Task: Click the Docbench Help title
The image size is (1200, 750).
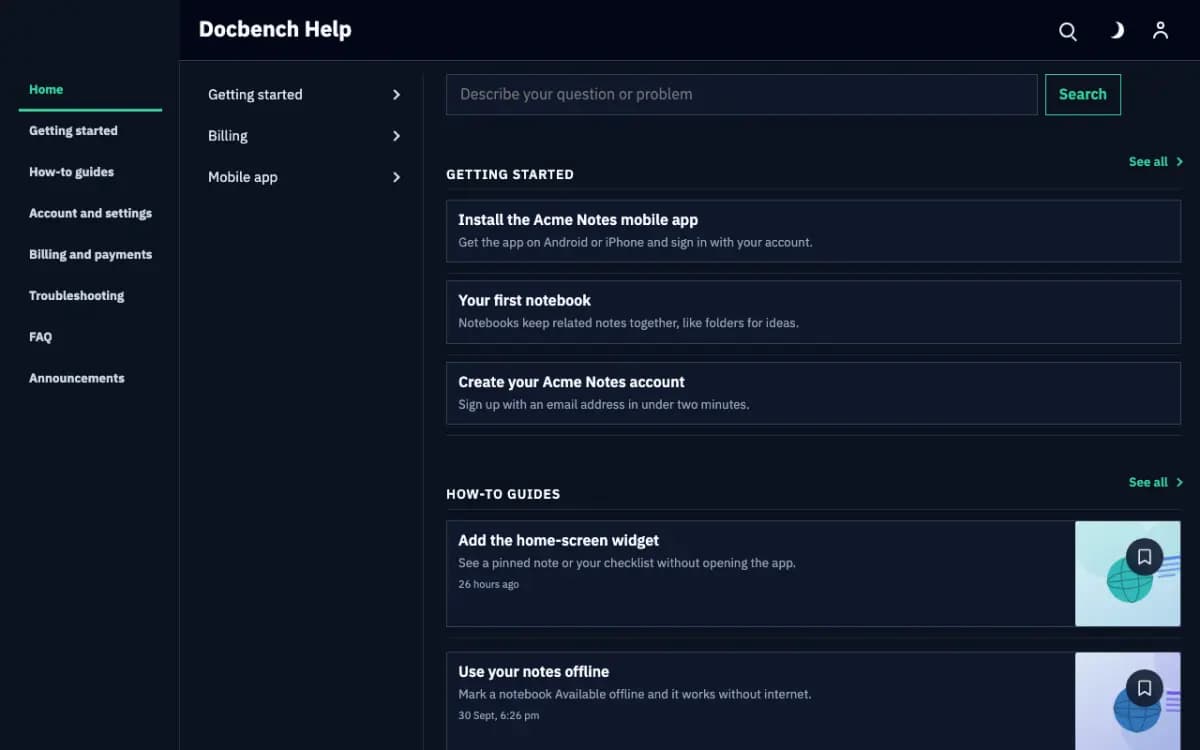Action: [275, 30]
